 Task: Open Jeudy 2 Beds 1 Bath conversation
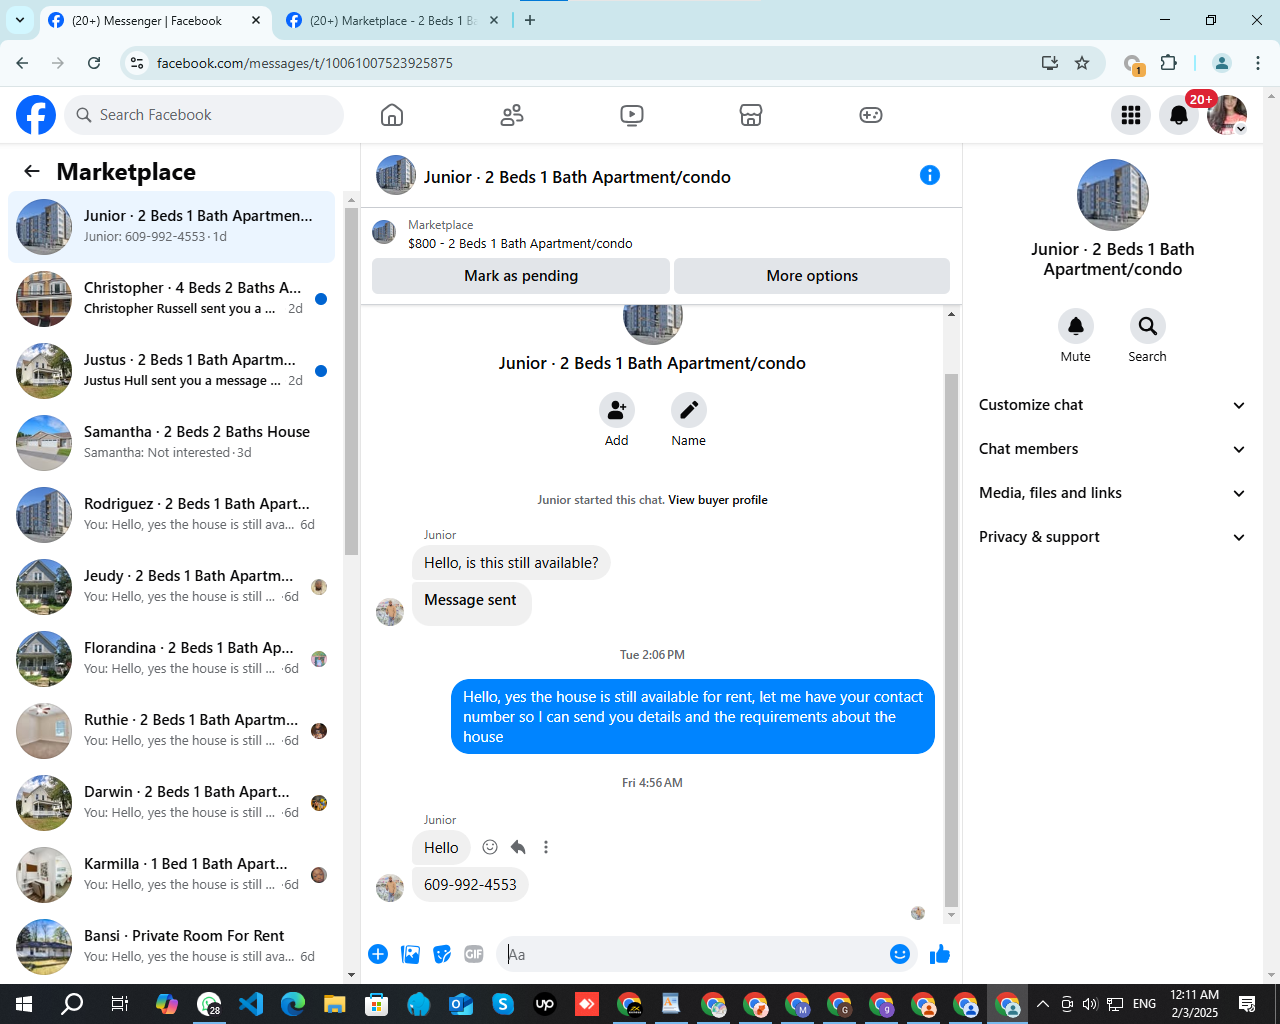point(172,586)
